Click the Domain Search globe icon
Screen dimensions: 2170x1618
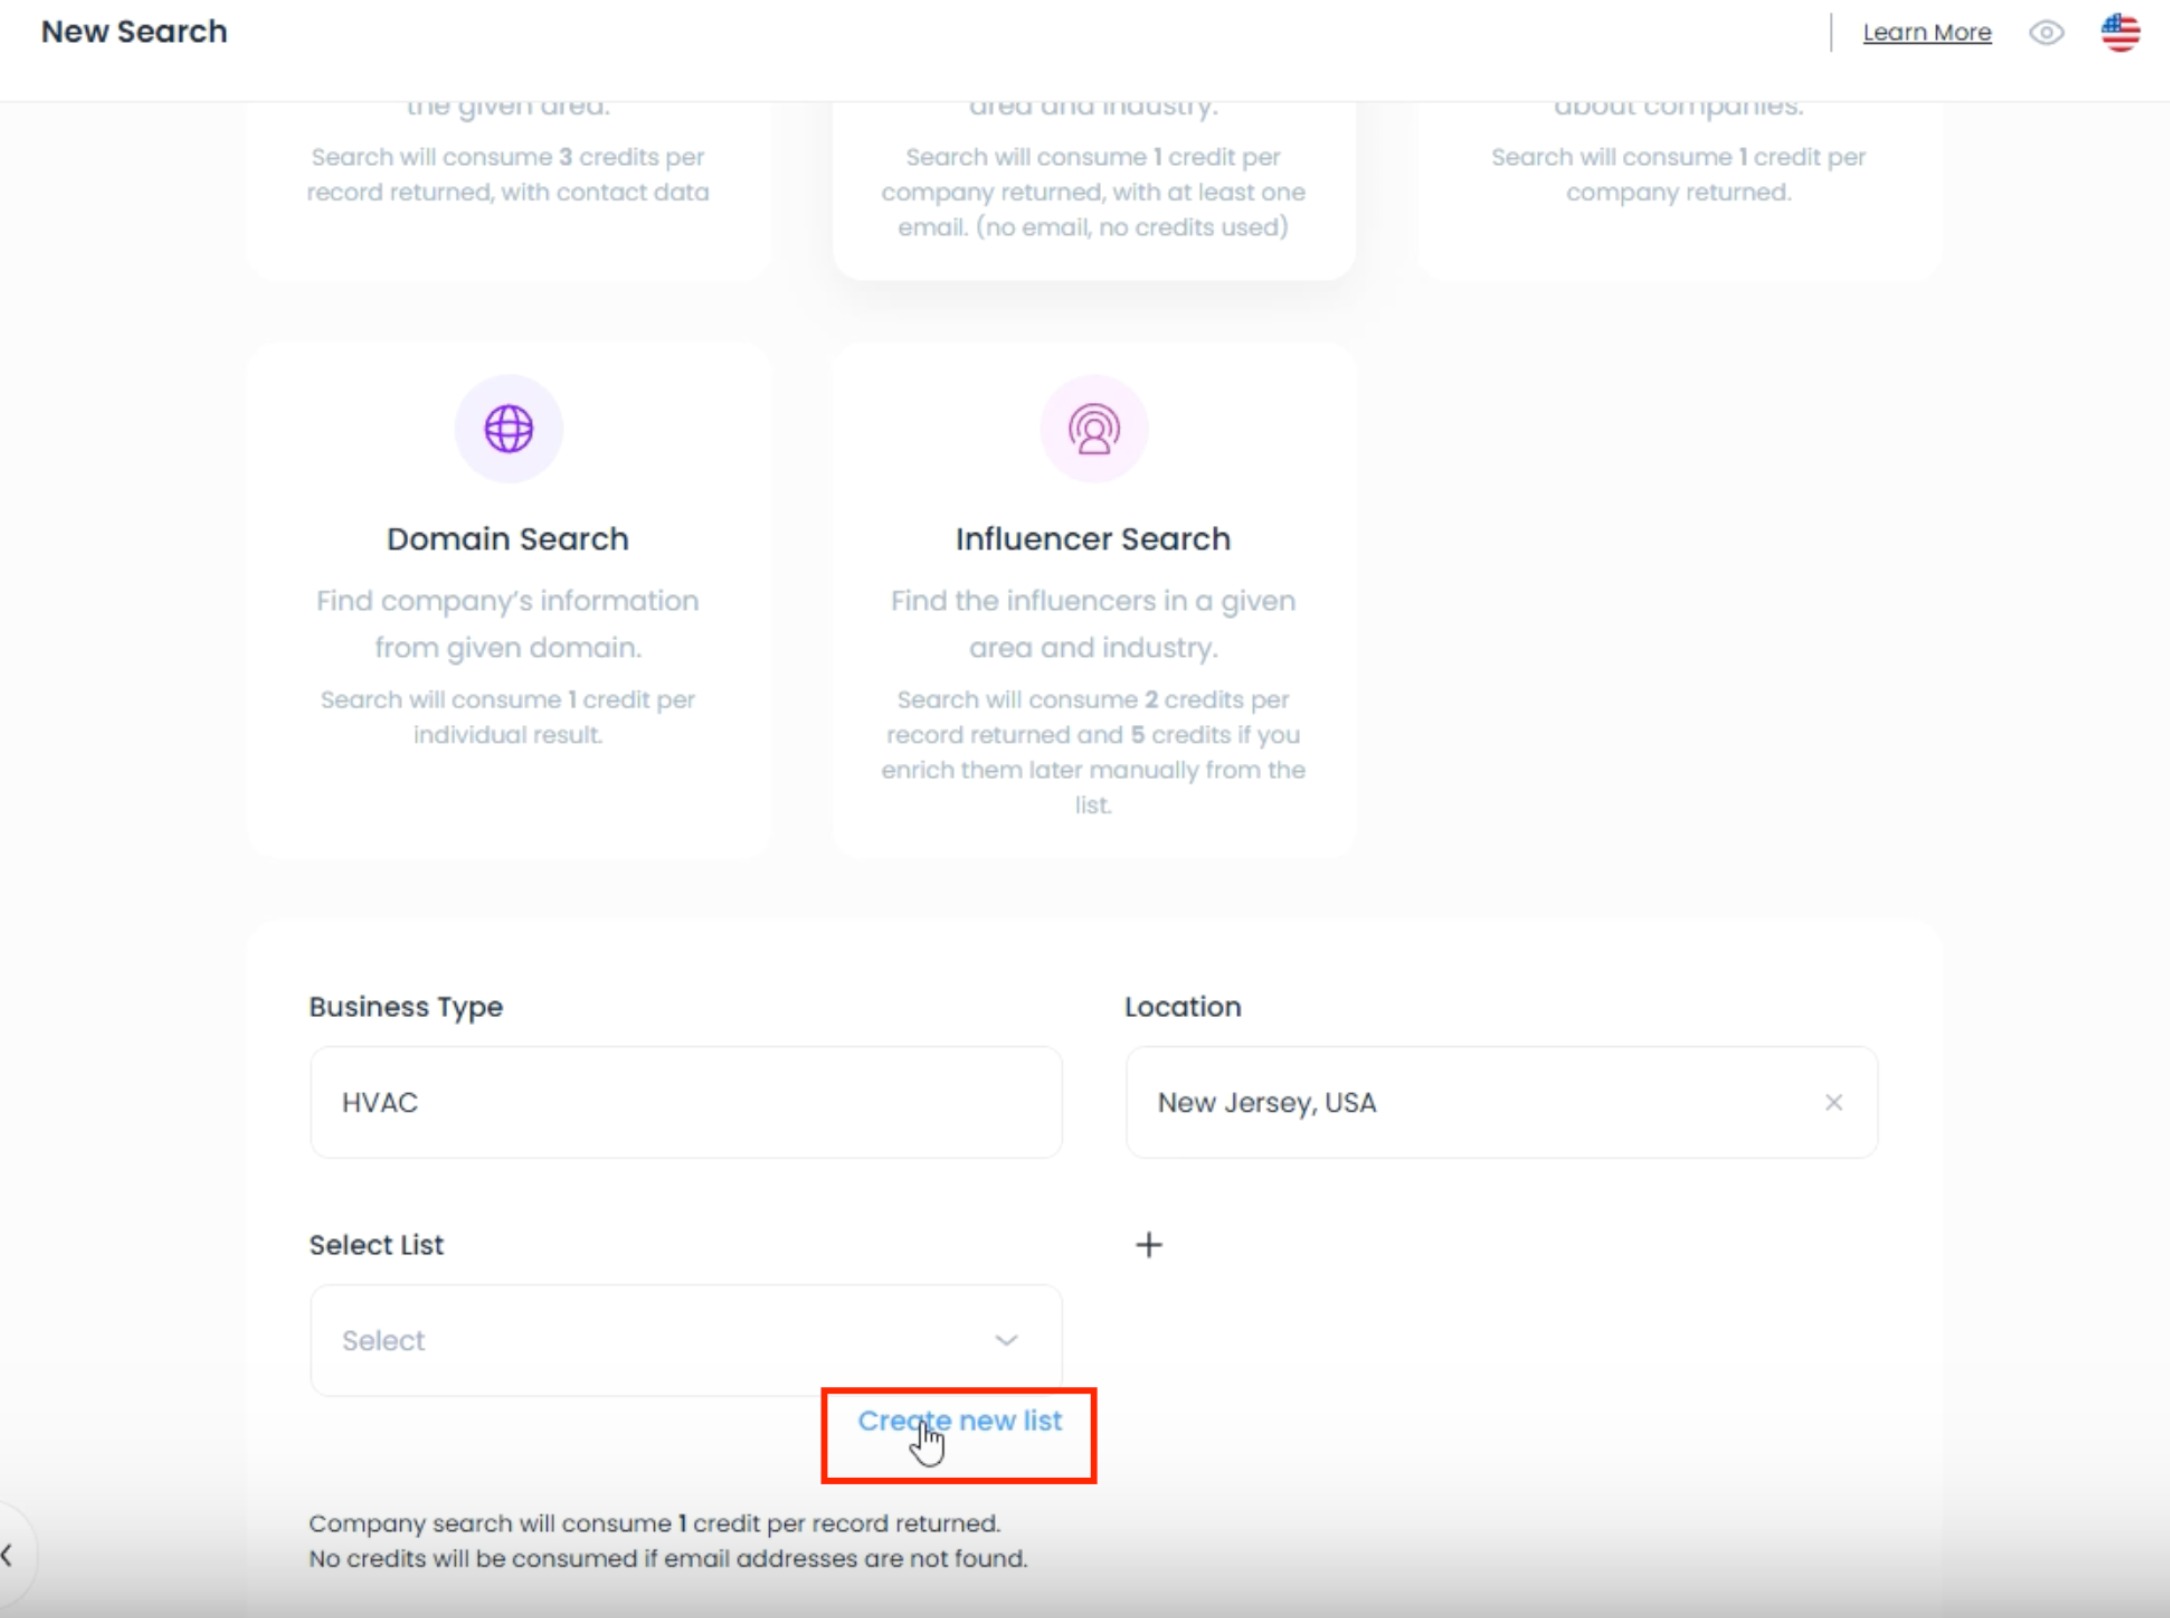[x=508, y=429]
